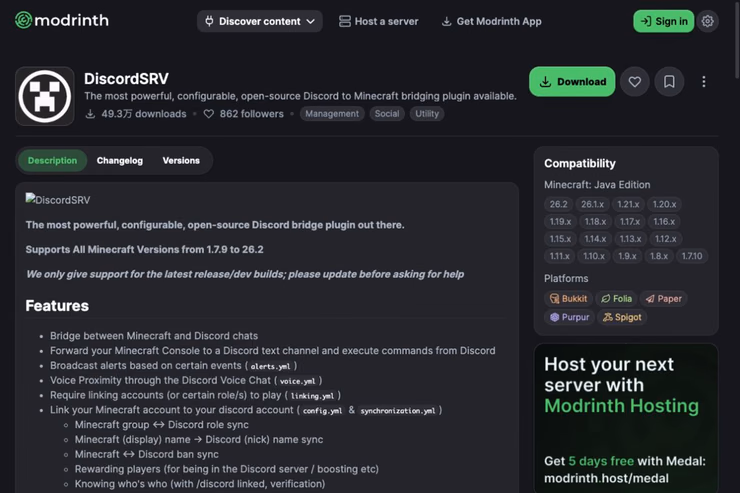The width and height of the screenshot is (740, 493).
Task: Click the 1.19.x version tag
Action: 560,222
